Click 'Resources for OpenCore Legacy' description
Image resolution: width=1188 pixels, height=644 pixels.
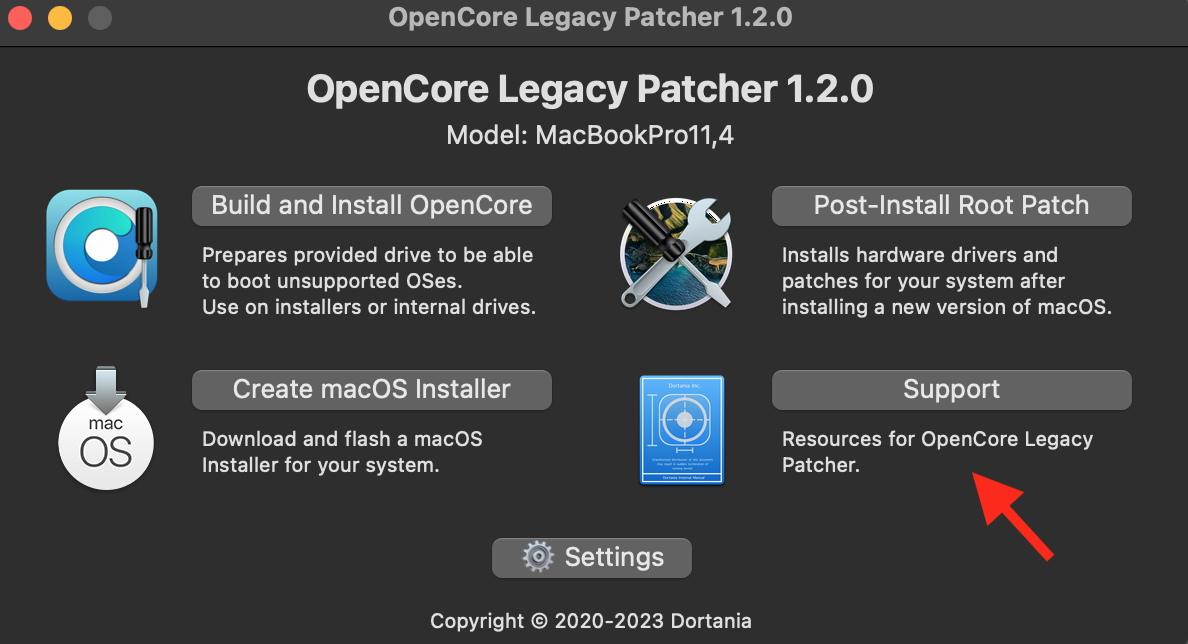point(937,440)
